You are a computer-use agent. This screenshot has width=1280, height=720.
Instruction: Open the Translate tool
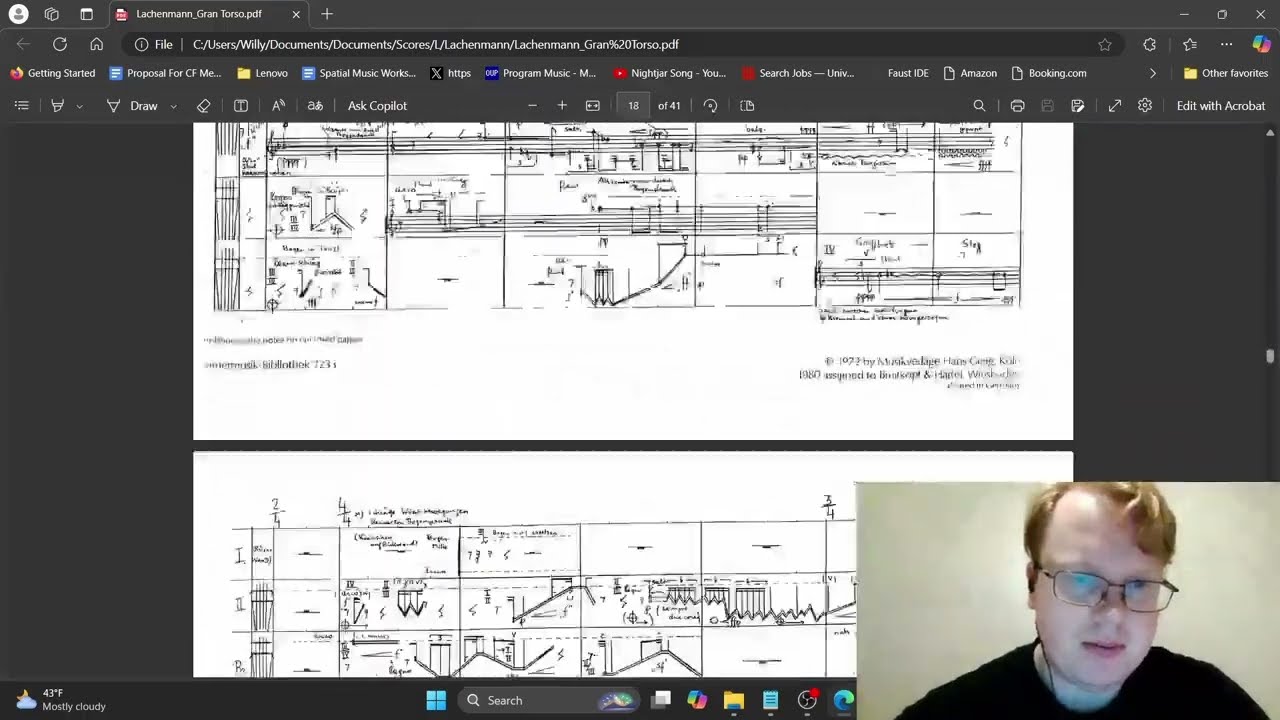[315, 105]
